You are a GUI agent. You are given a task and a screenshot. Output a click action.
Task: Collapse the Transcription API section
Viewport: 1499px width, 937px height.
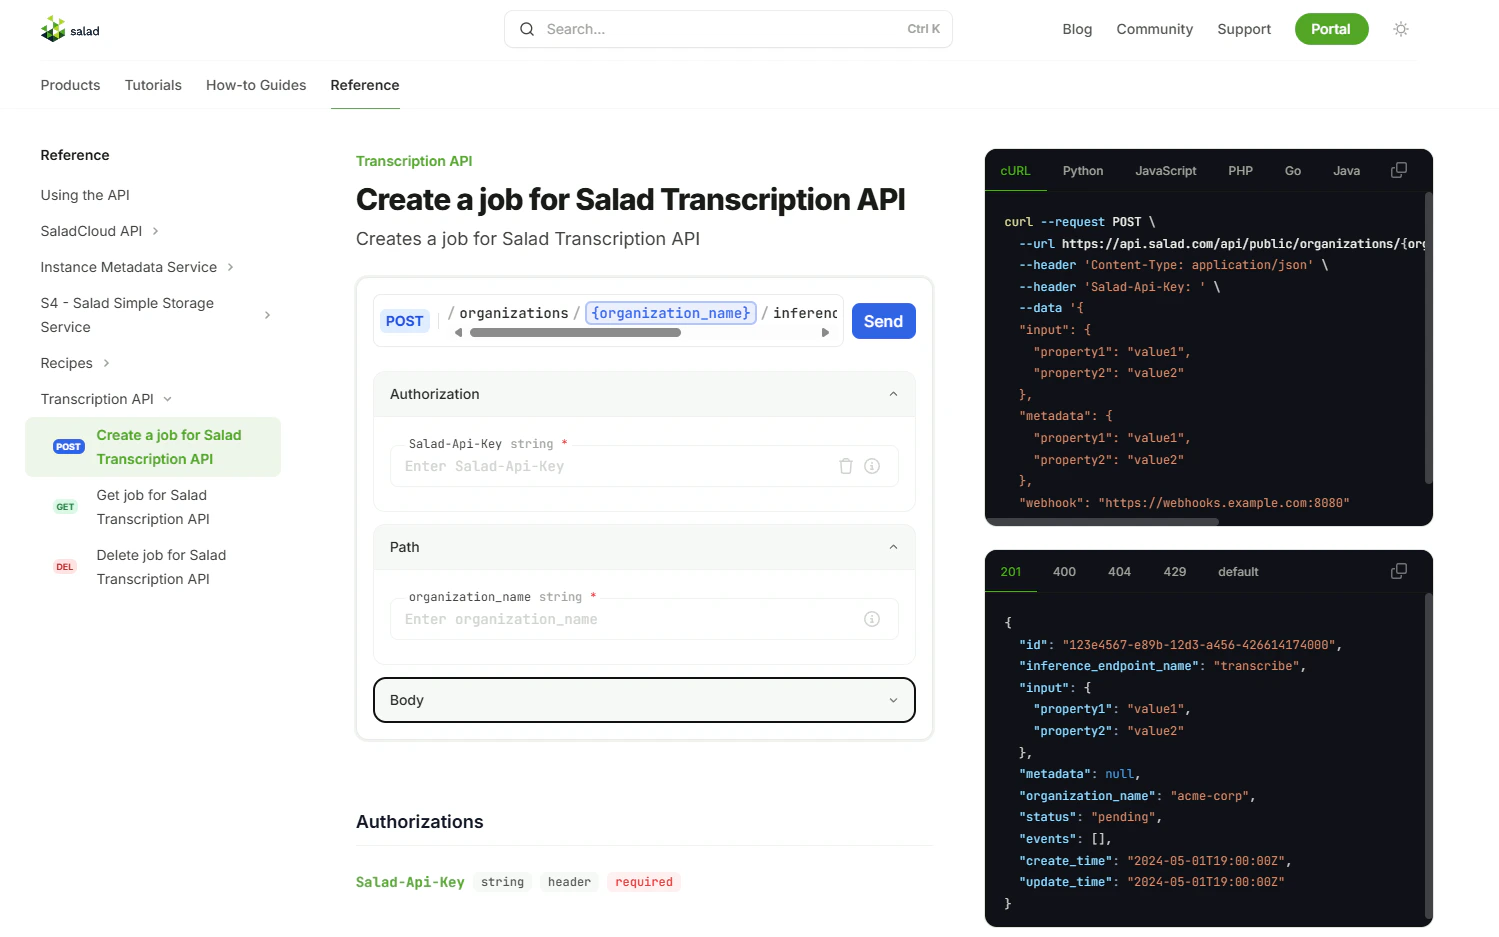(x=167, y=399)
